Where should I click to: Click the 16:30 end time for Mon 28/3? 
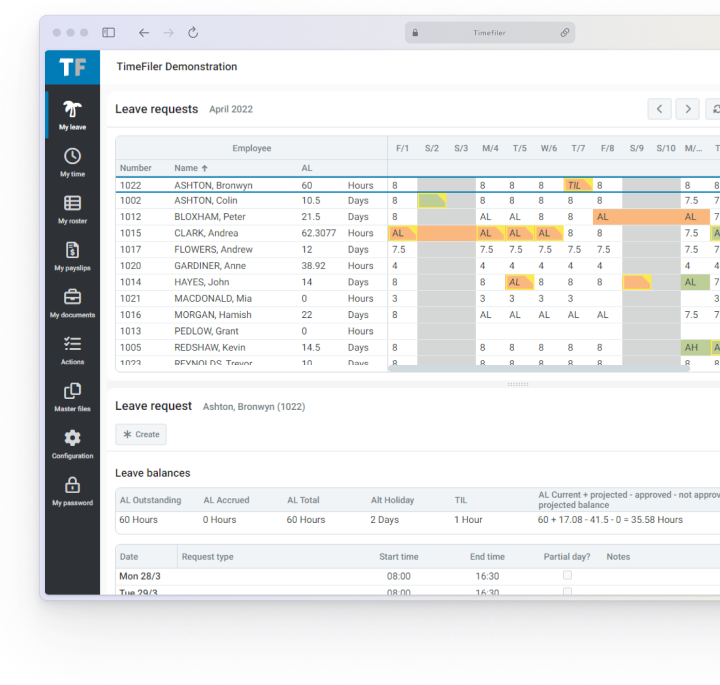click(x=487, y=576)
